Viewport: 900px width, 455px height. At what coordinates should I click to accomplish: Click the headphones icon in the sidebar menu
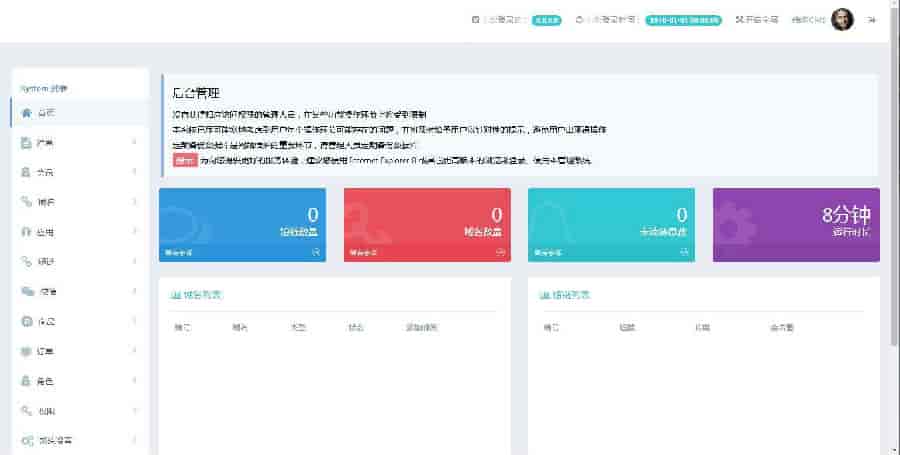pos(27,232)
